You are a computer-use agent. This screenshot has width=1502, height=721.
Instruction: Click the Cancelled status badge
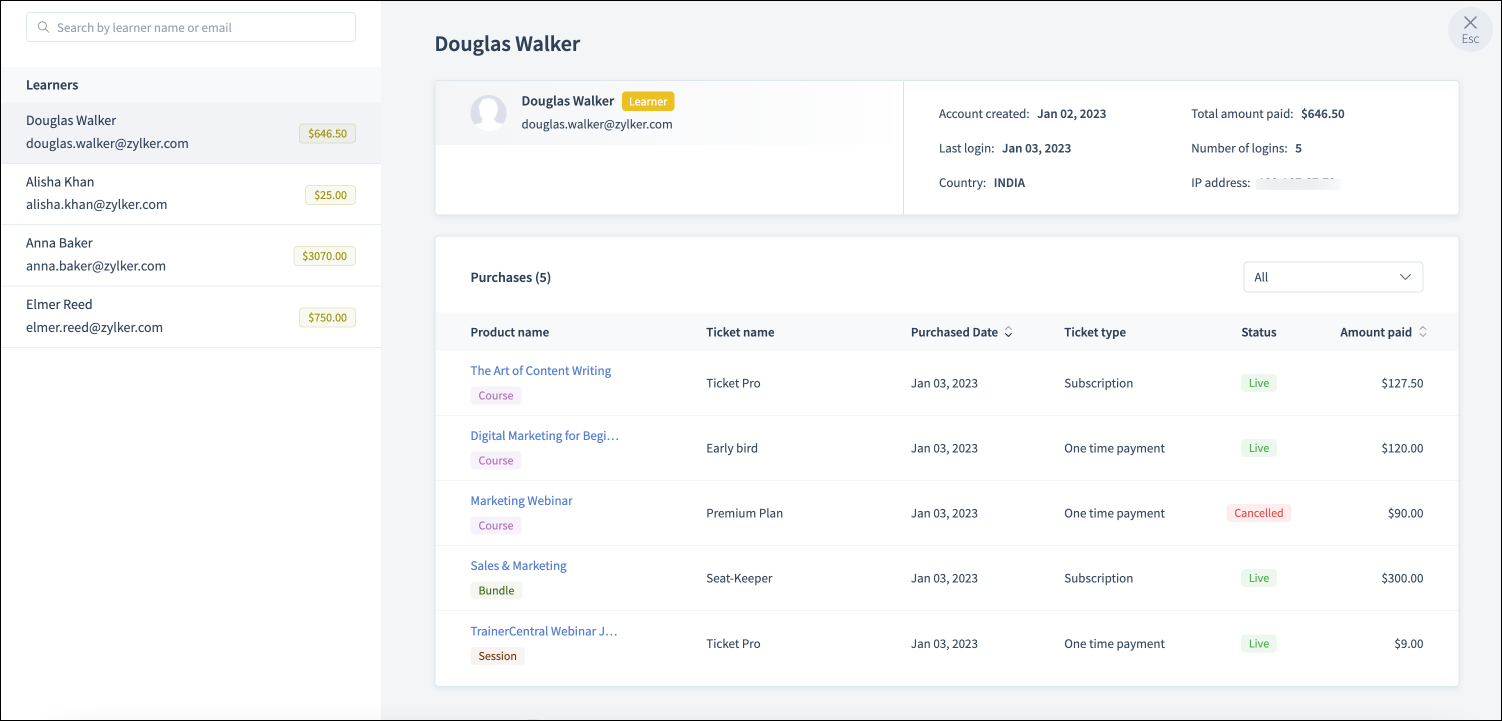(x=1258, y=513)
